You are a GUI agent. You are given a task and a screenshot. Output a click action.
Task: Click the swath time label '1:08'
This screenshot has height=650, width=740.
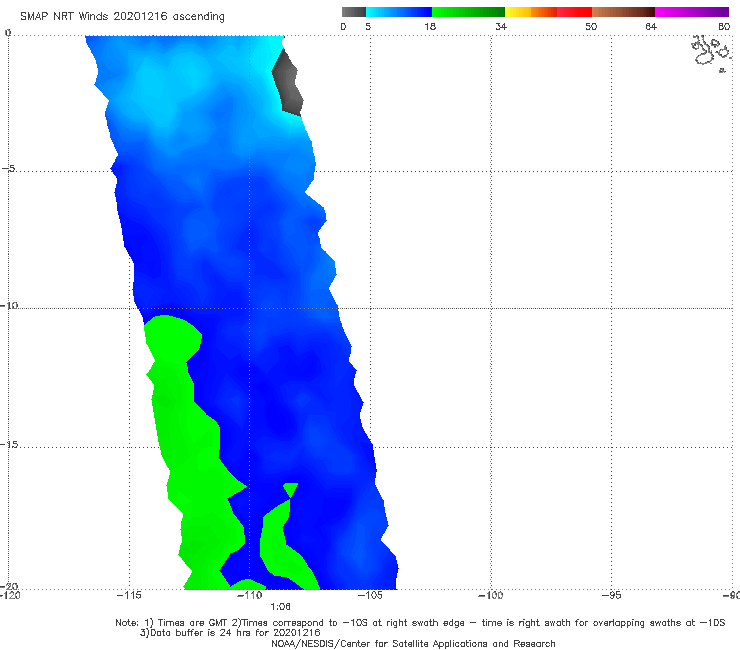coord(280,607)
